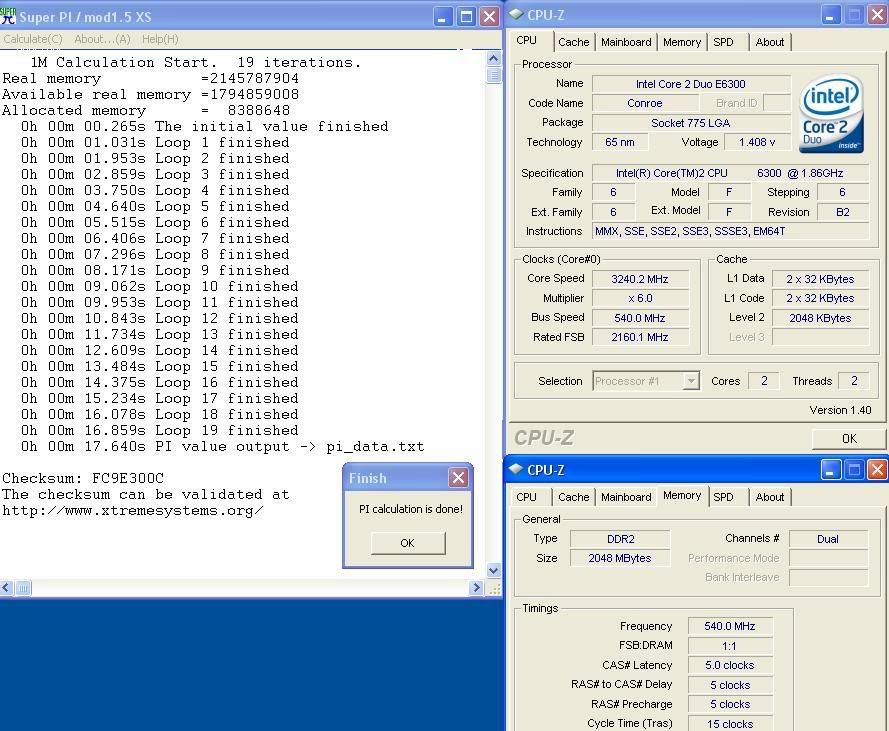Click the Super PI title bar icon

click(x=8, y=16)
